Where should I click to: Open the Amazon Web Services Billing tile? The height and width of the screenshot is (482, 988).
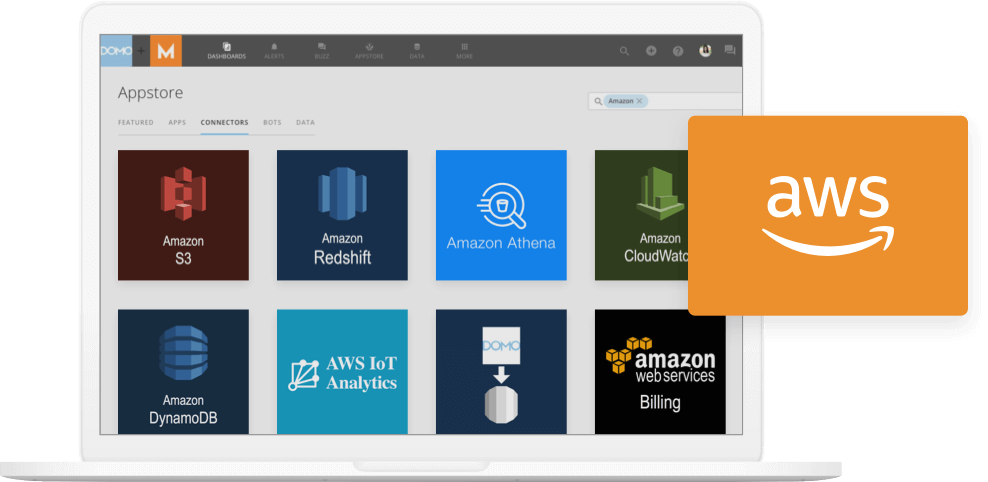(x=660, y=374)
